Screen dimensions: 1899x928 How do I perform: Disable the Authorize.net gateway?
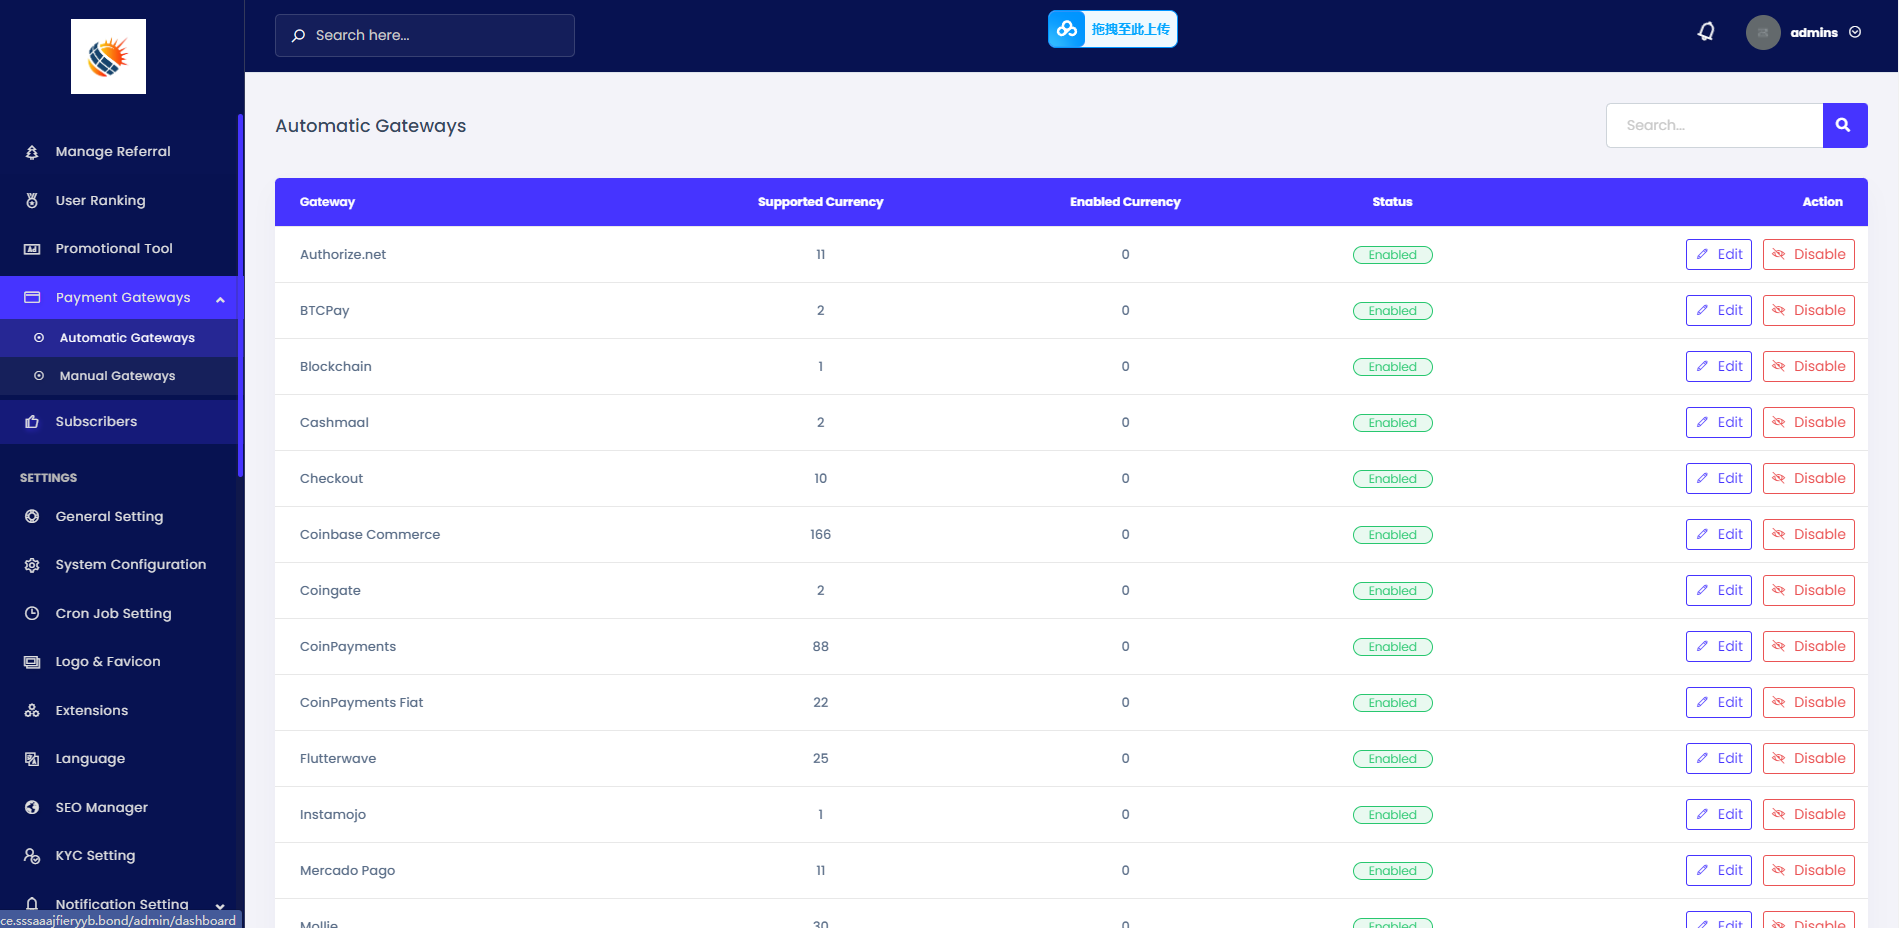pos(1808,255)
